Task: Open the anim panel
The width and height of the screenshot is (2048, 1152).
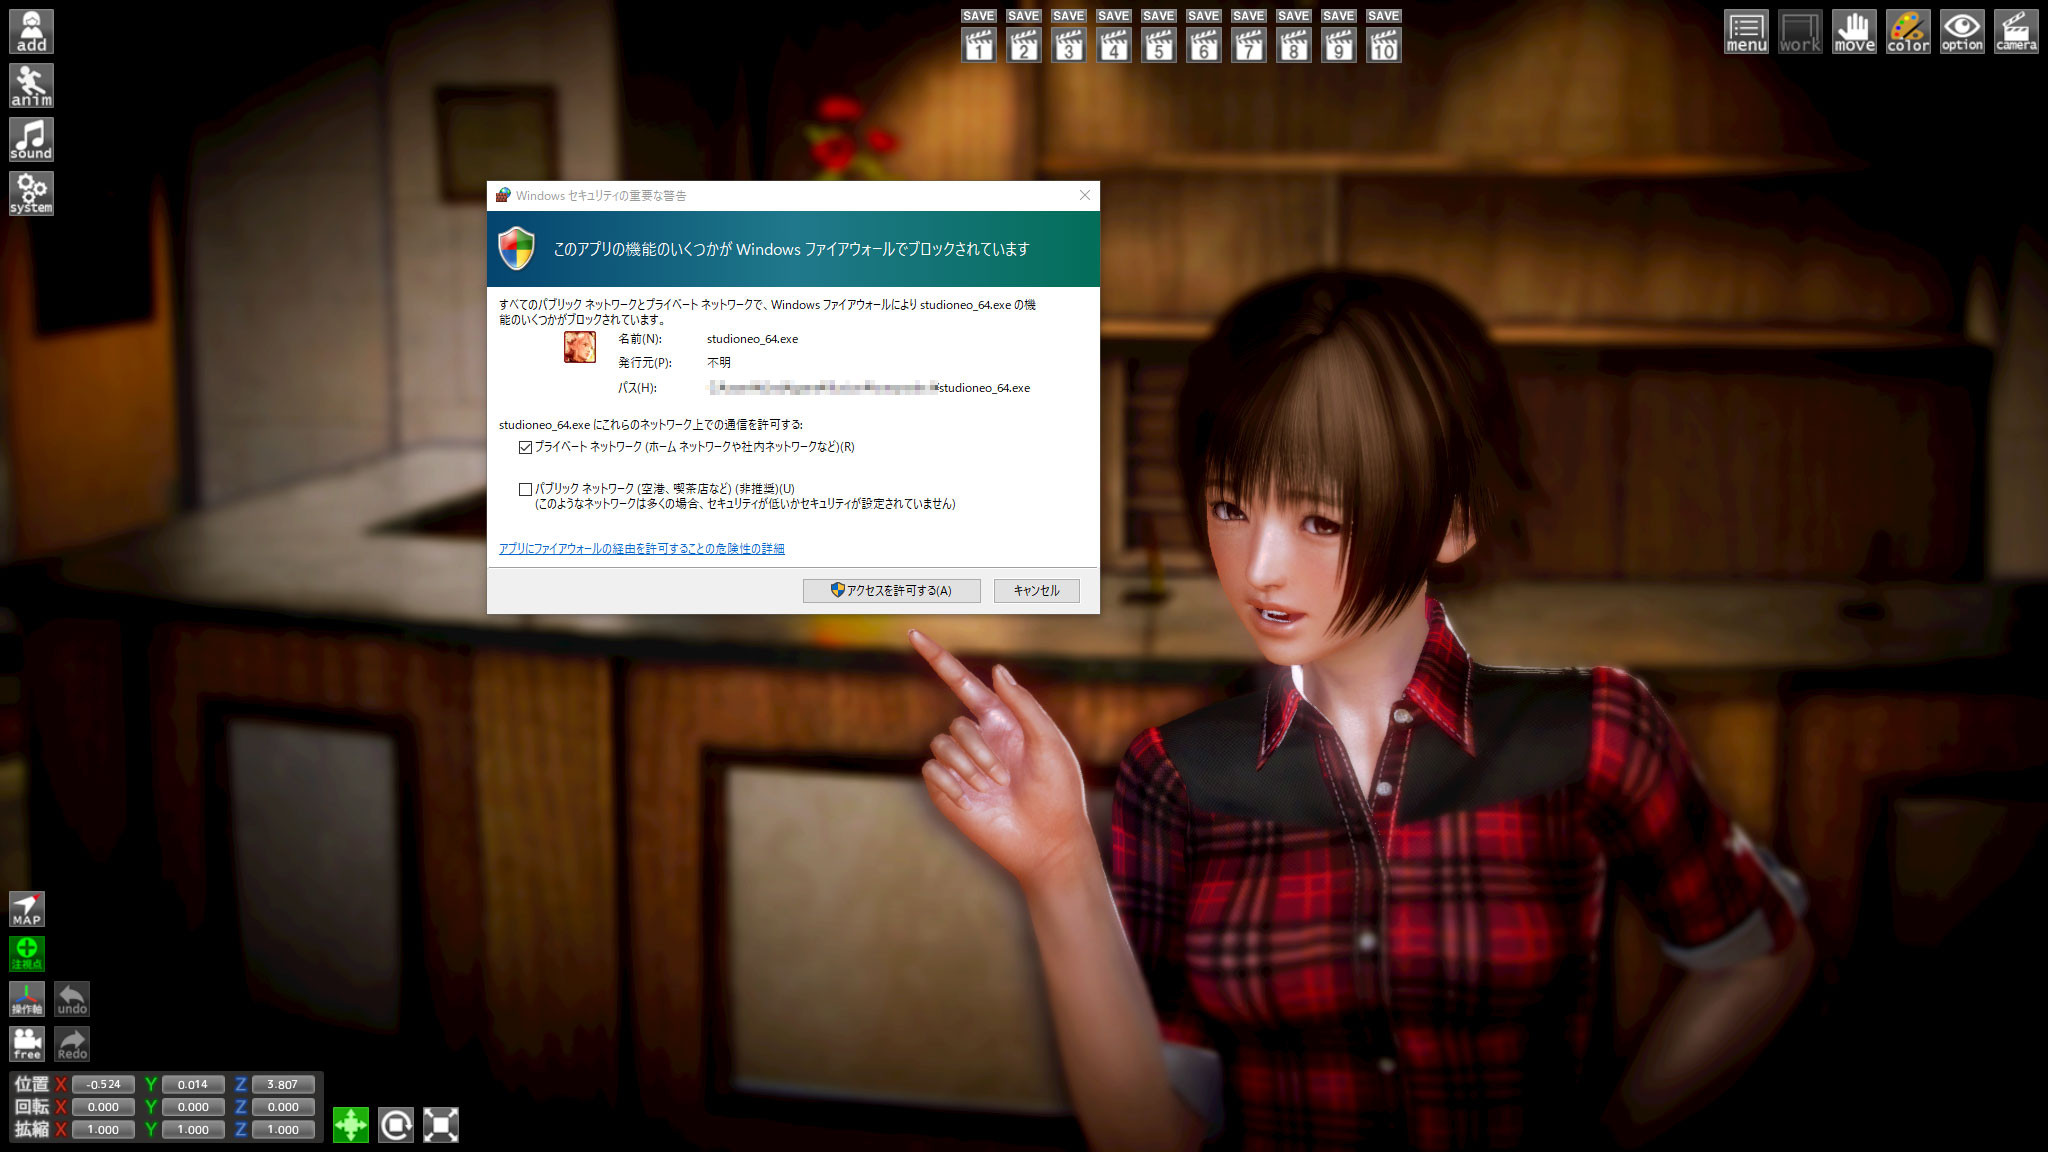Action: coord(31,85)
